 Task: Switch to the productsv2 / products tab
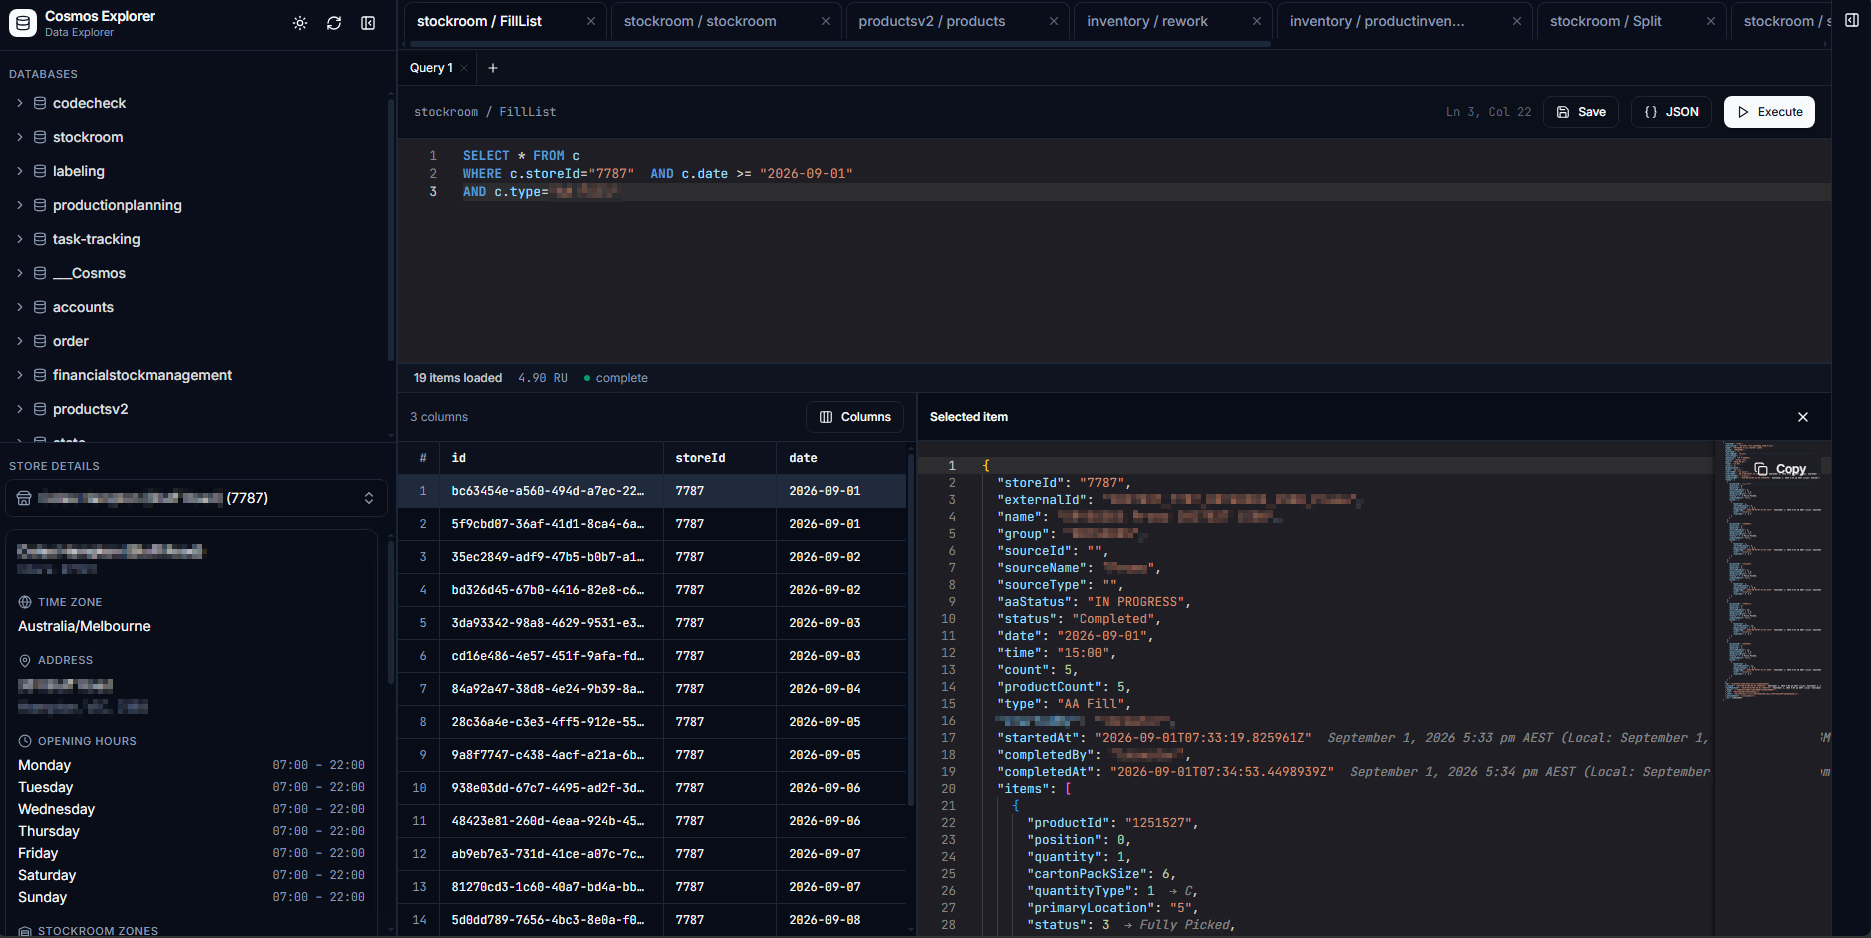tap(932, 21)
